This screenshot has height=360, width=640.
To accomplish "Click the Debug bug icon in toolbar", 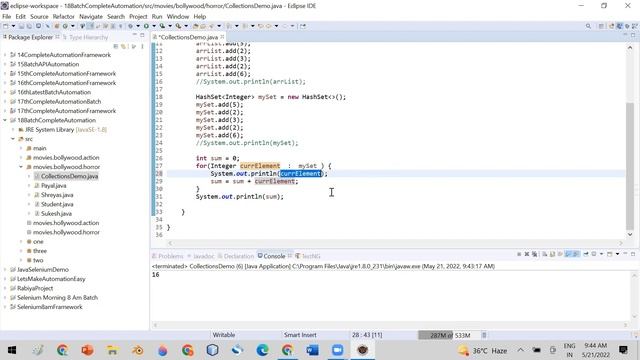I will point(130,26).
